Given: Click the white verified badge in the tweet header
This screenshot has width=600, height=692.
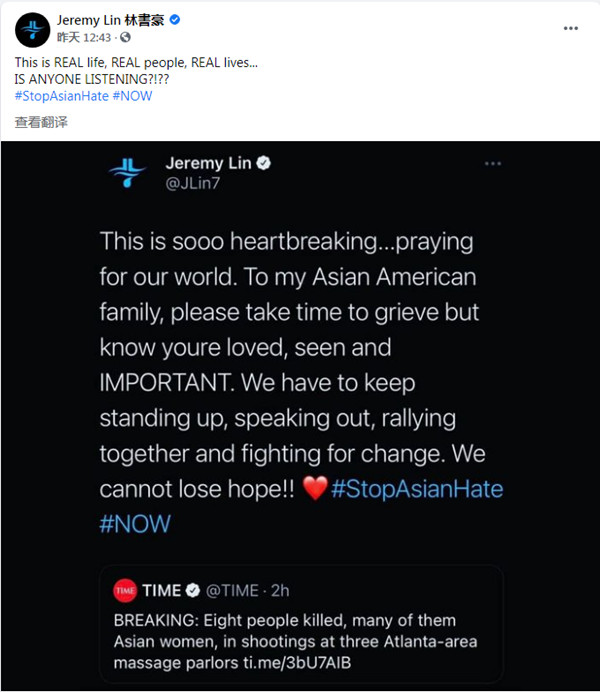Looking at the screenshot, I should (x=265, y=163).
